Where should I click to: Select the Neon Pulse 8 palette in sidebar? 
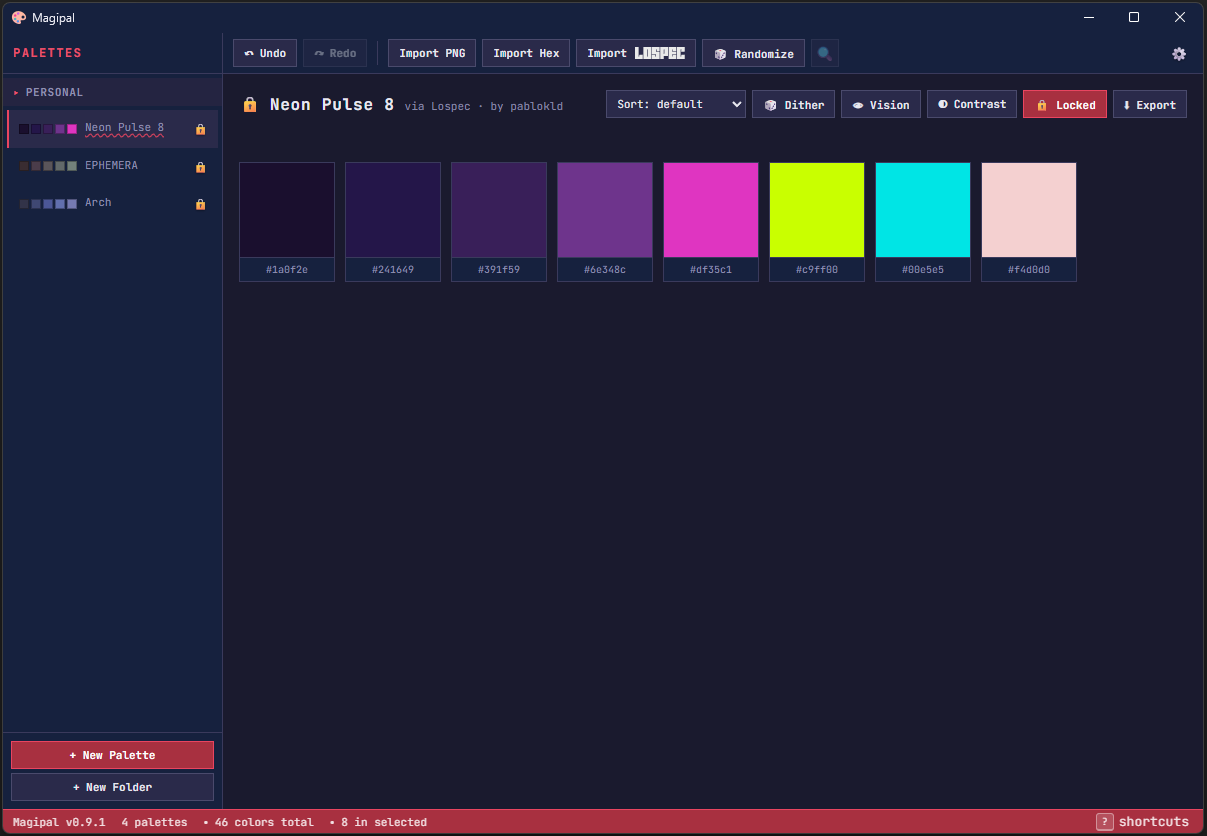[112, 129]
